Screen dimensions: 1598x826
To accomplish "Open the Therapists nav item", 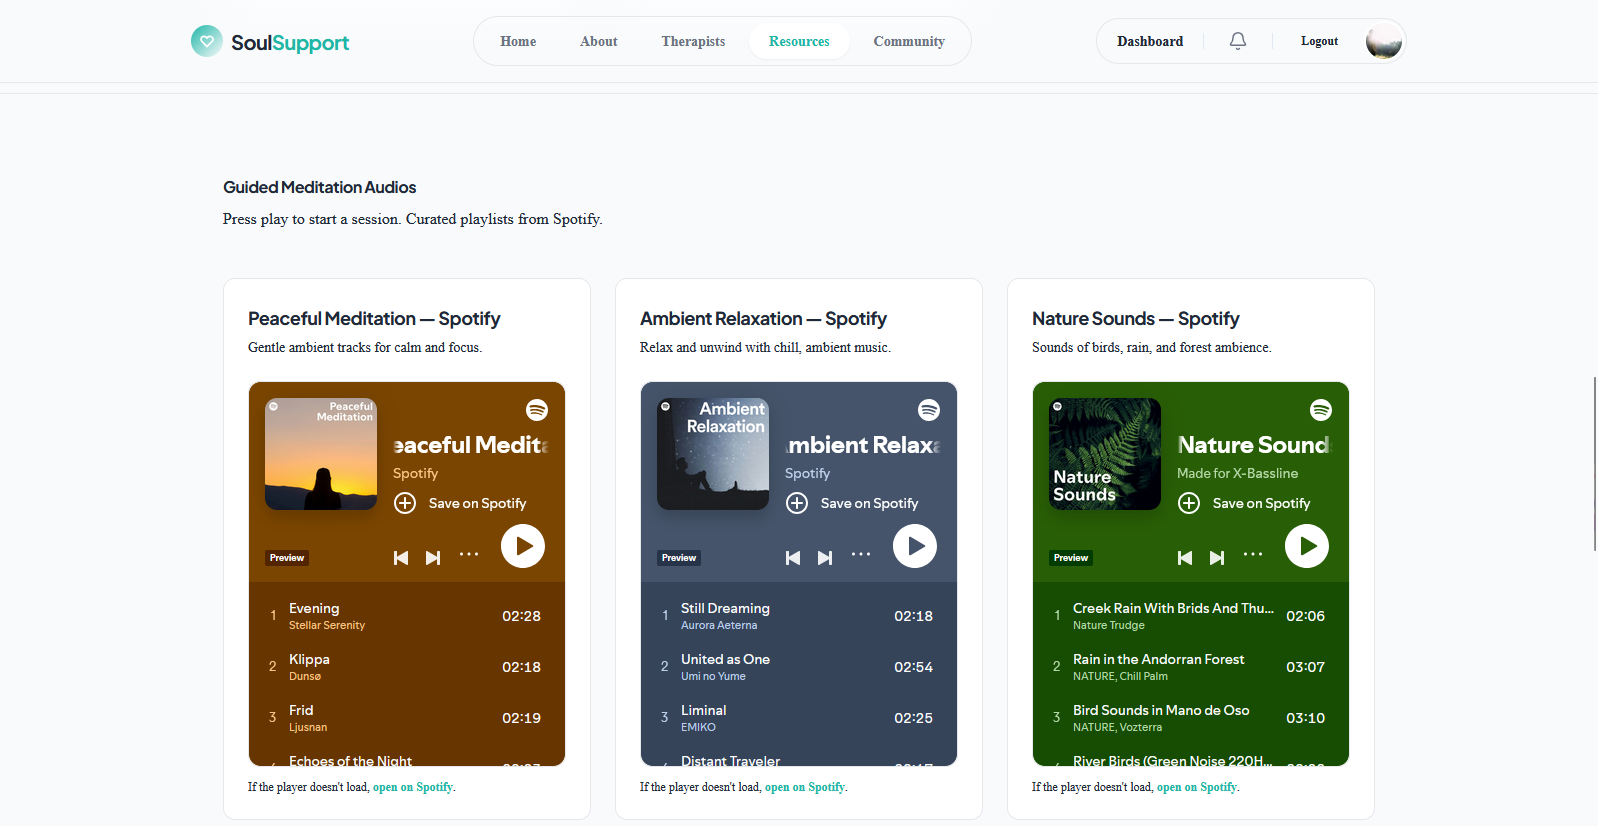I will tap(693, 41).
